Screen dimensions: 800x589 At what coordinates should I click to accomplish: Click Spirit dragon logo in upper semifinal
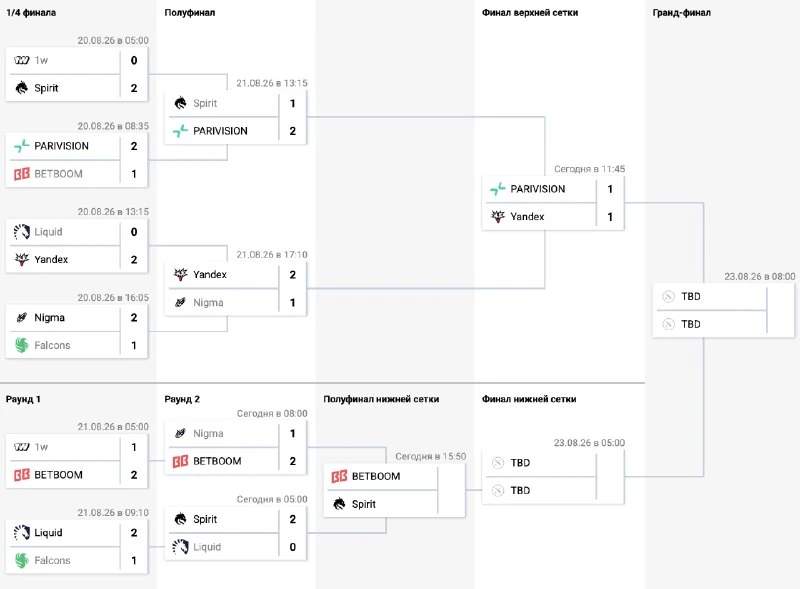tap(181, 103)
